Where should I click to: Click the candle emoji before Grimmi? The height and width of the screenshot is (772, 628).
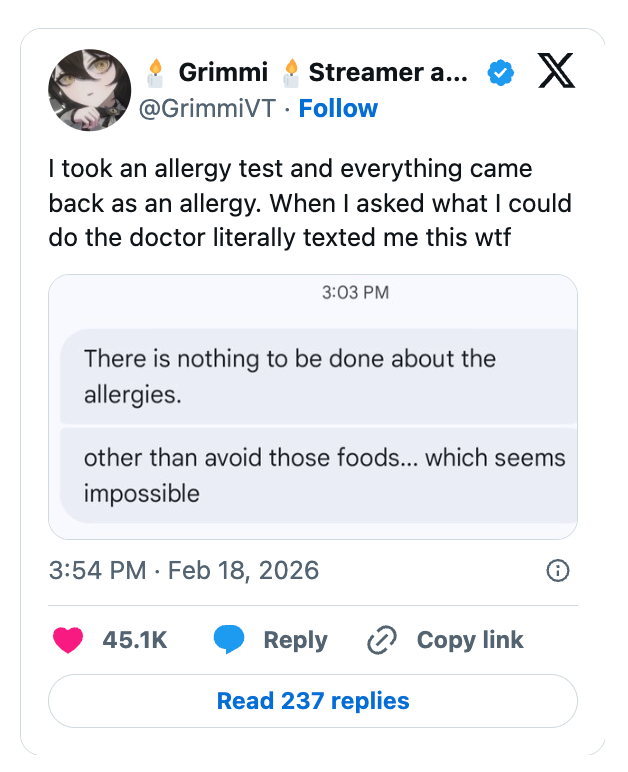(155, 72)
